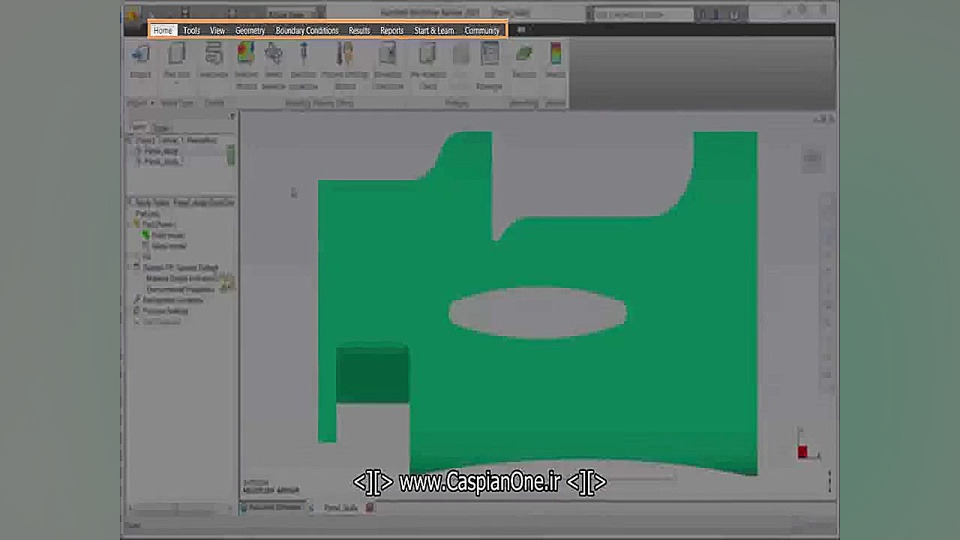Open the Geometry ribbon tab

click(x=250, y=30)
